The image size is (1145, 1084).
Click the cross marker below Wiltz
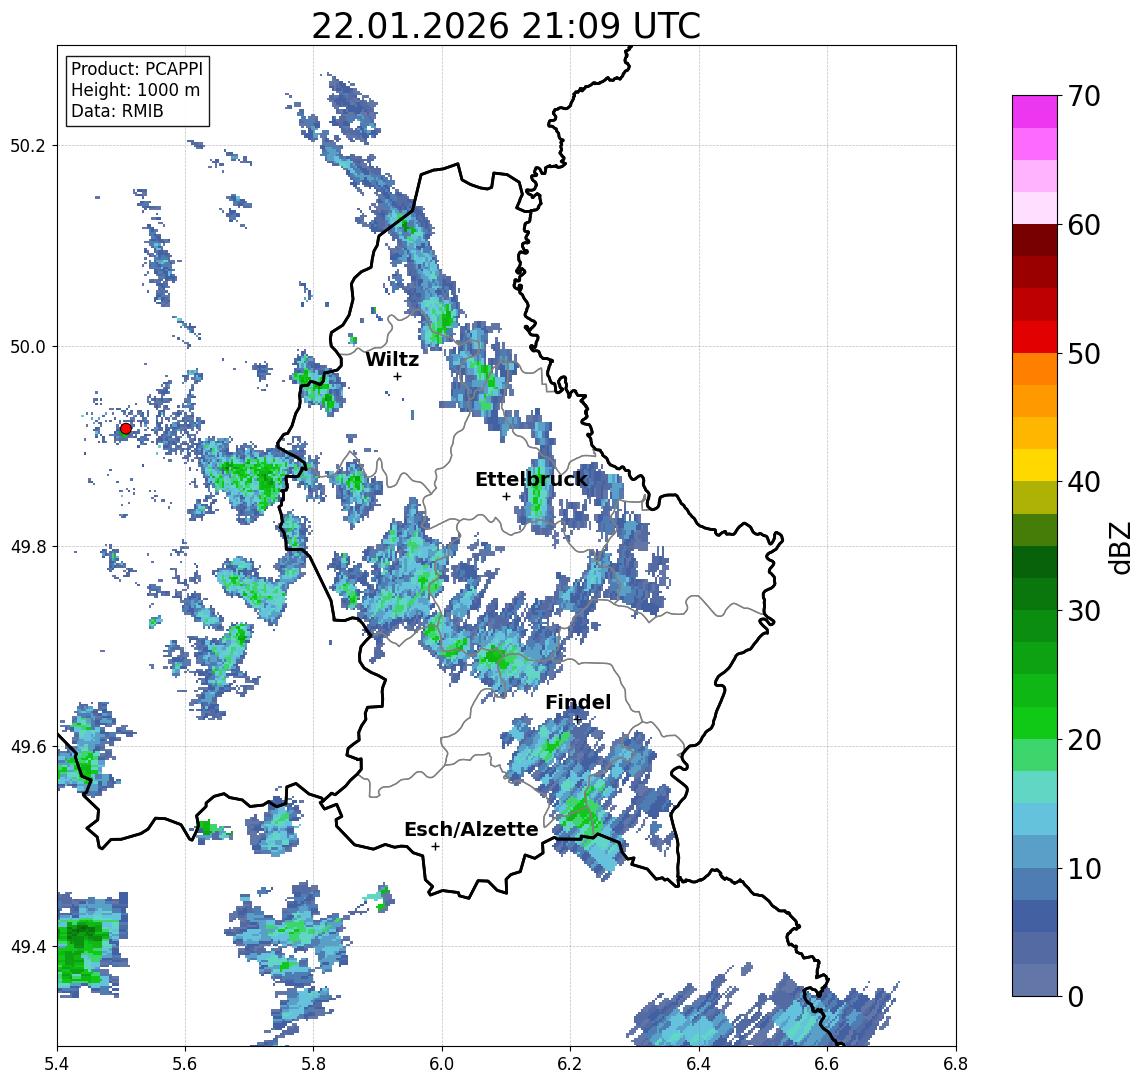pos(397,376)
